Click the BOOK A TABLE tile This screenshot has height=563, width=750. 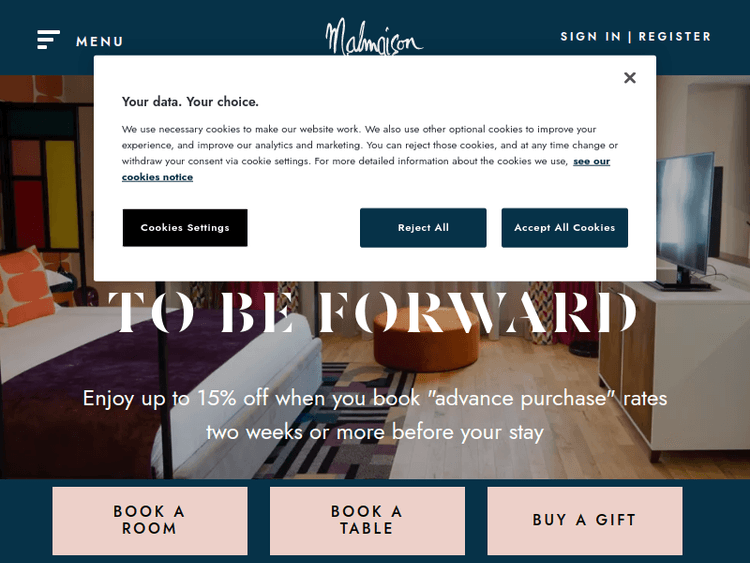pyautogui.click(x=367, y=521)
